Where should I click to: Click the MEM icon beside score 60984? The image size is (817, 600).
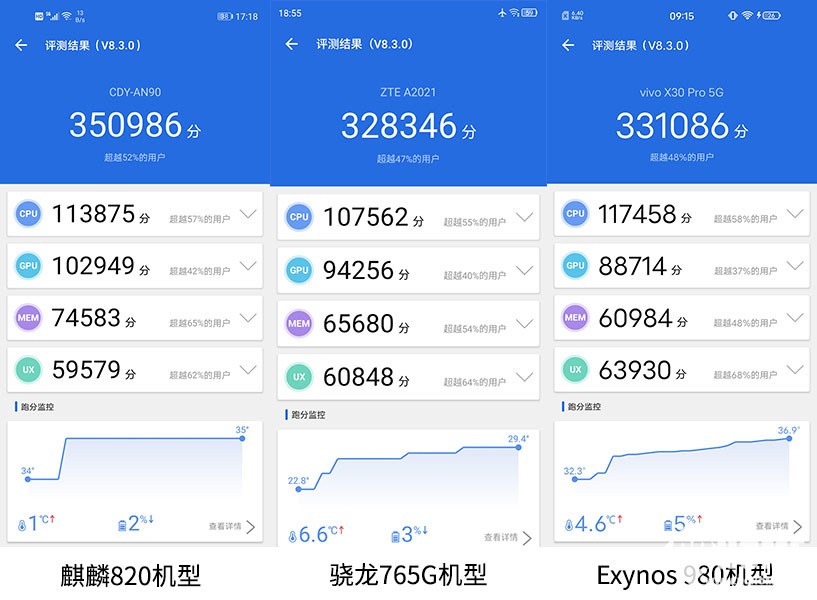[575, 318]
